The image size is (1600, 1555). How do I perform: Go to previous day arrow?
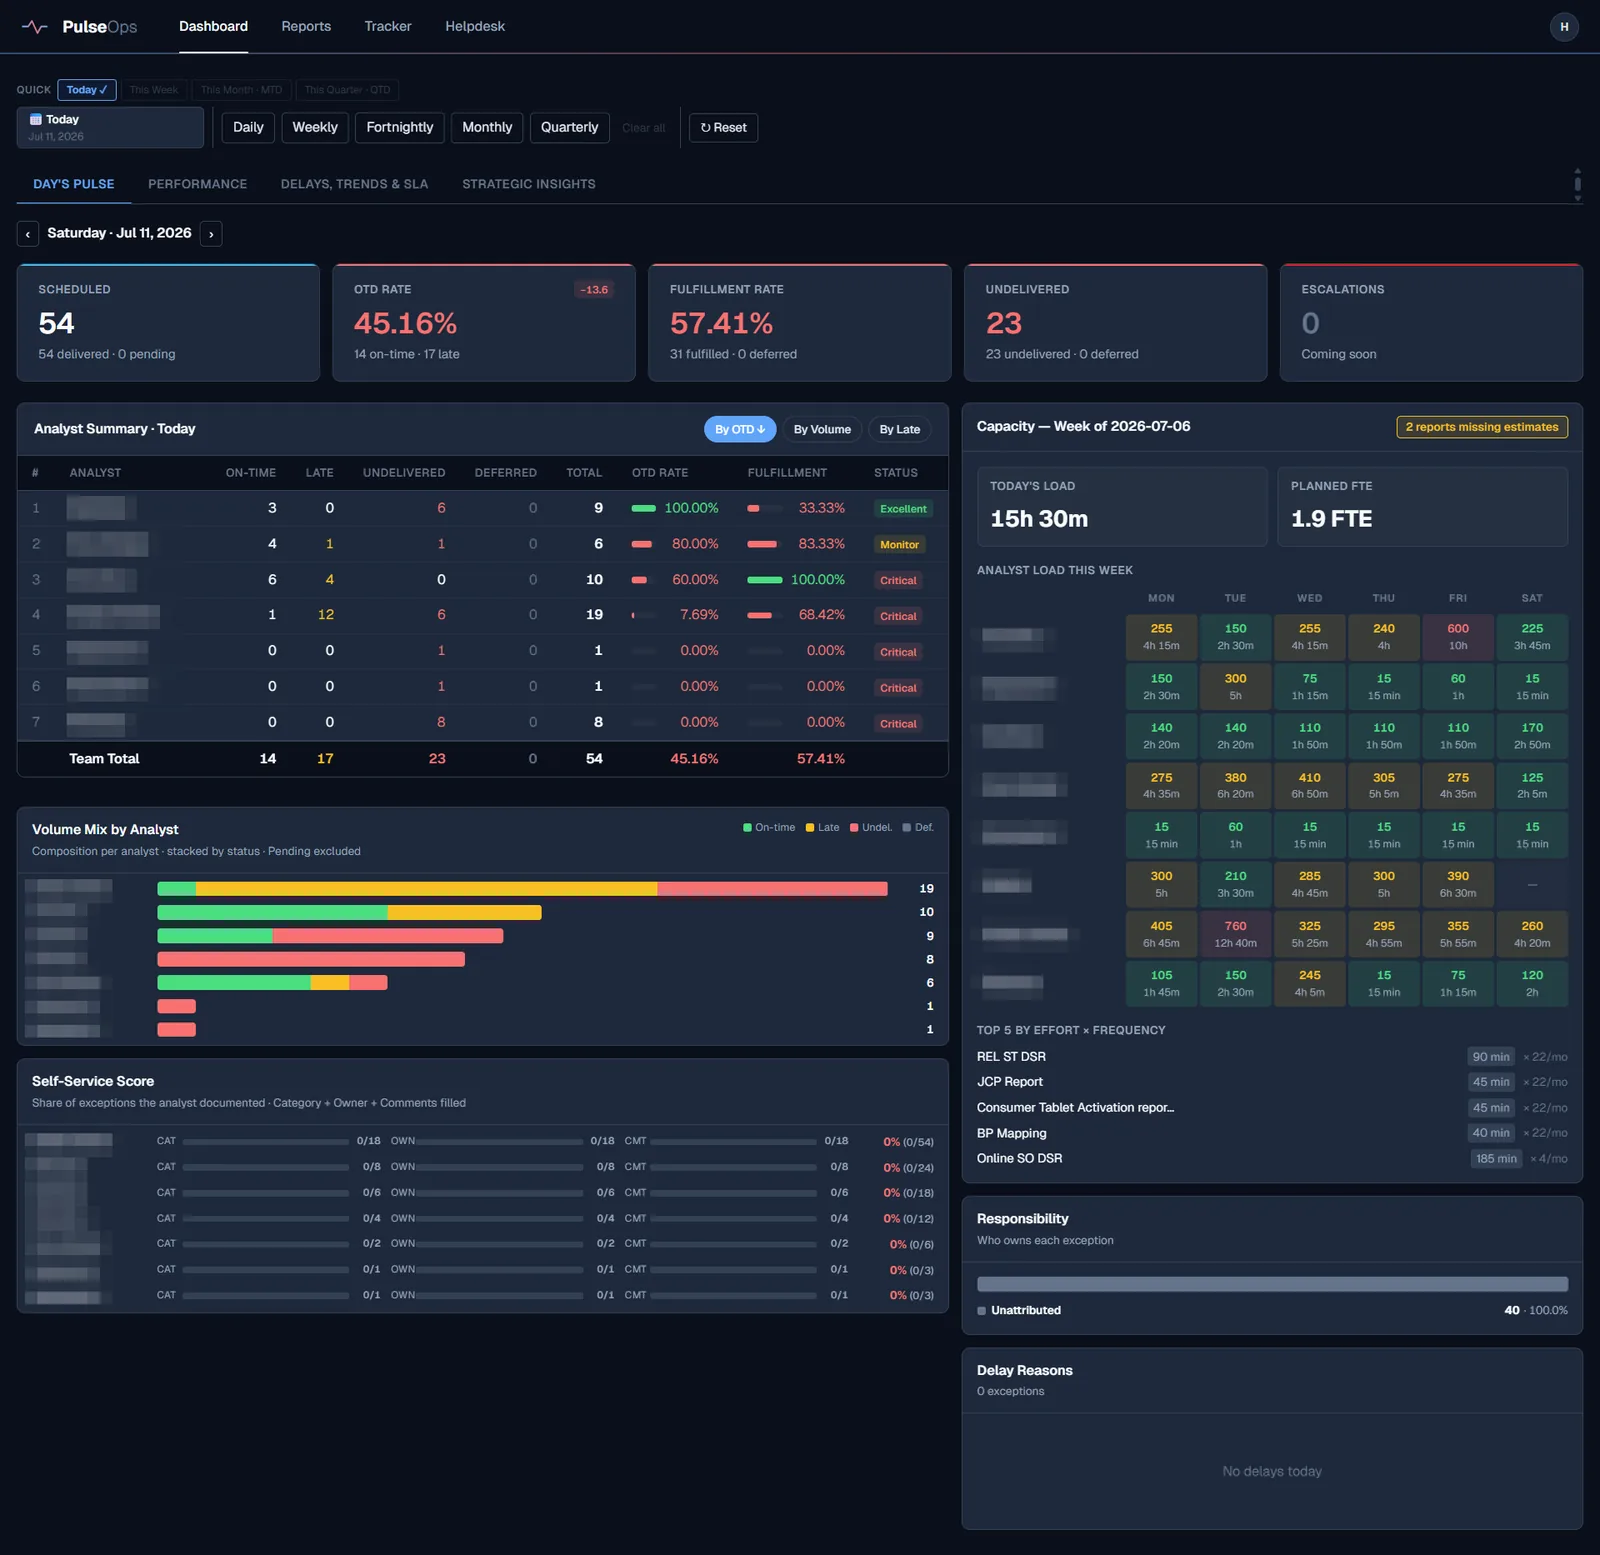pos(28,234)
